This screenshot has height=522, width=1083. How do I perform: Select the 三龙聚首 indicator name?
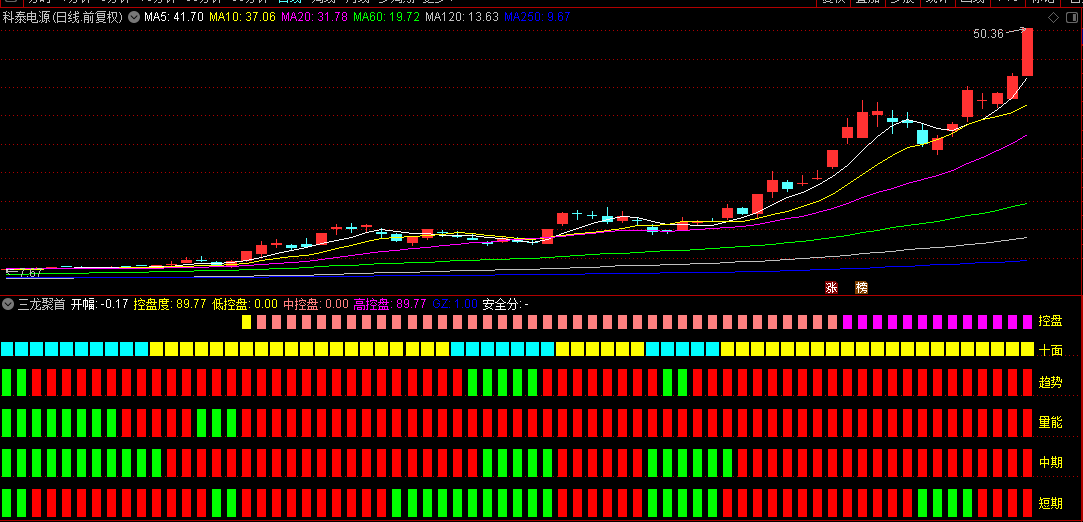41,304
